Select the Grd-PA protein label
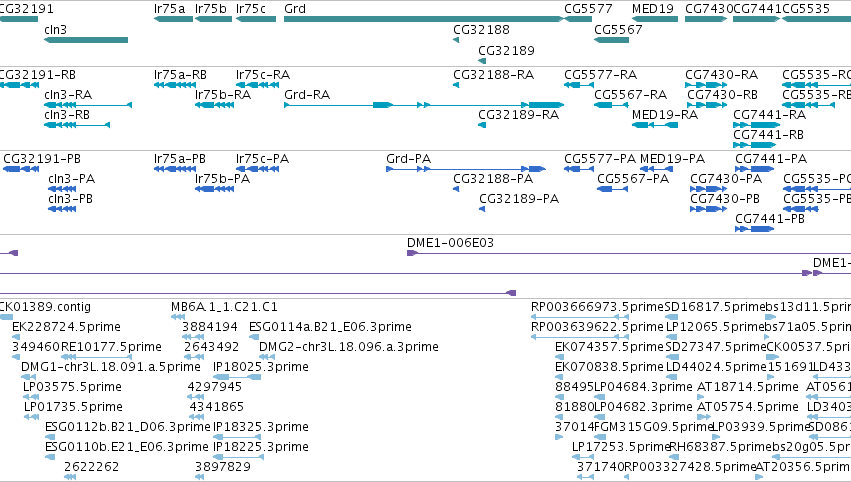 [x=409, y=158]
